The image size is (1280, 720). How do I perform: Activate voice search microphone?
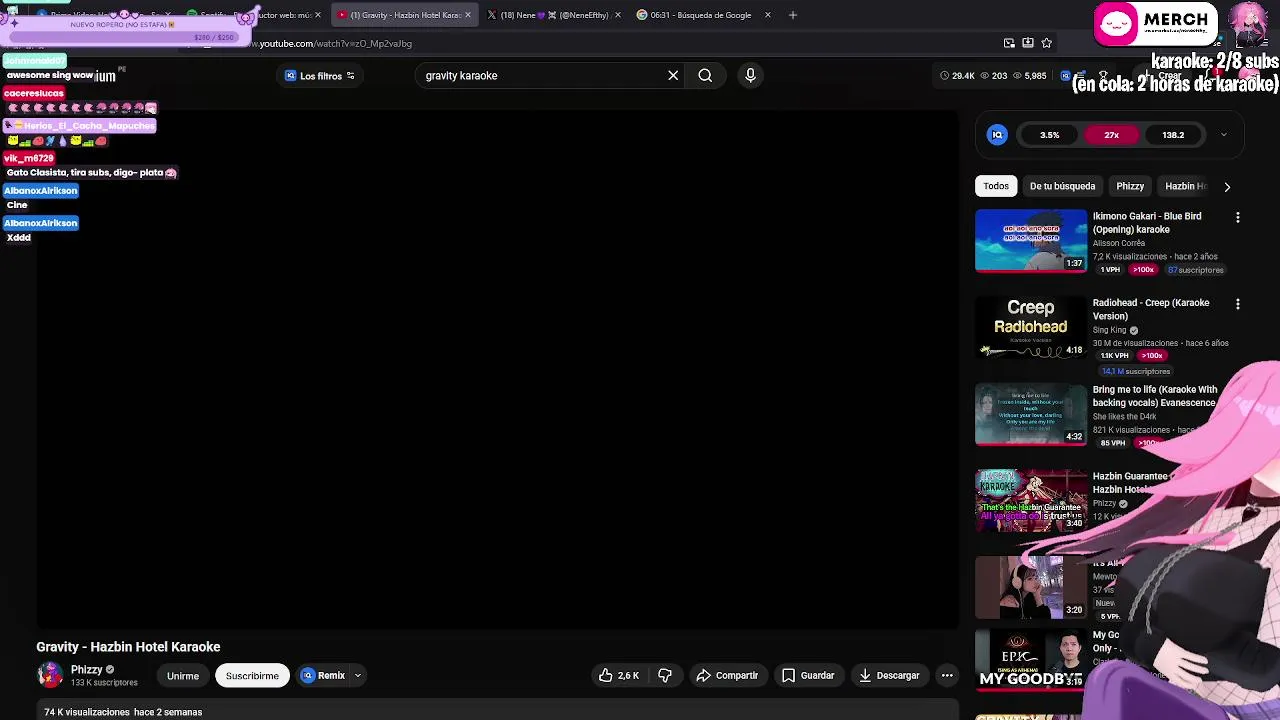750,75
